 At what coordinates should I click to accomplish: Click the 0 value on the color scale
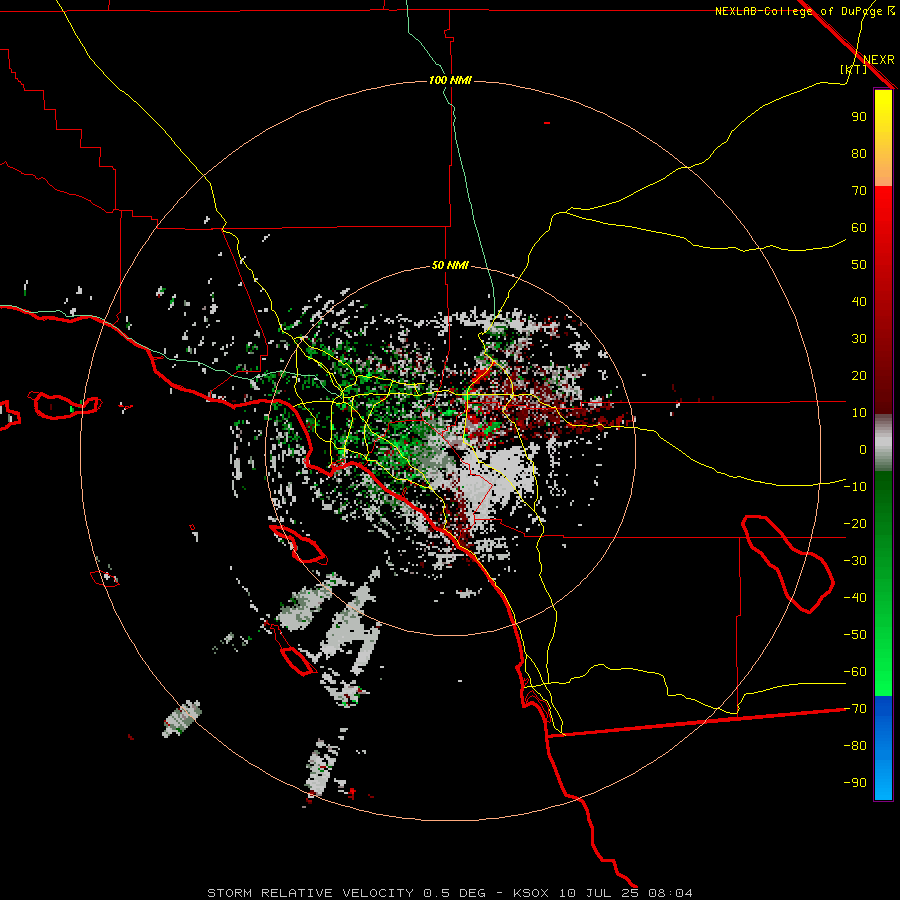(863, 449)
